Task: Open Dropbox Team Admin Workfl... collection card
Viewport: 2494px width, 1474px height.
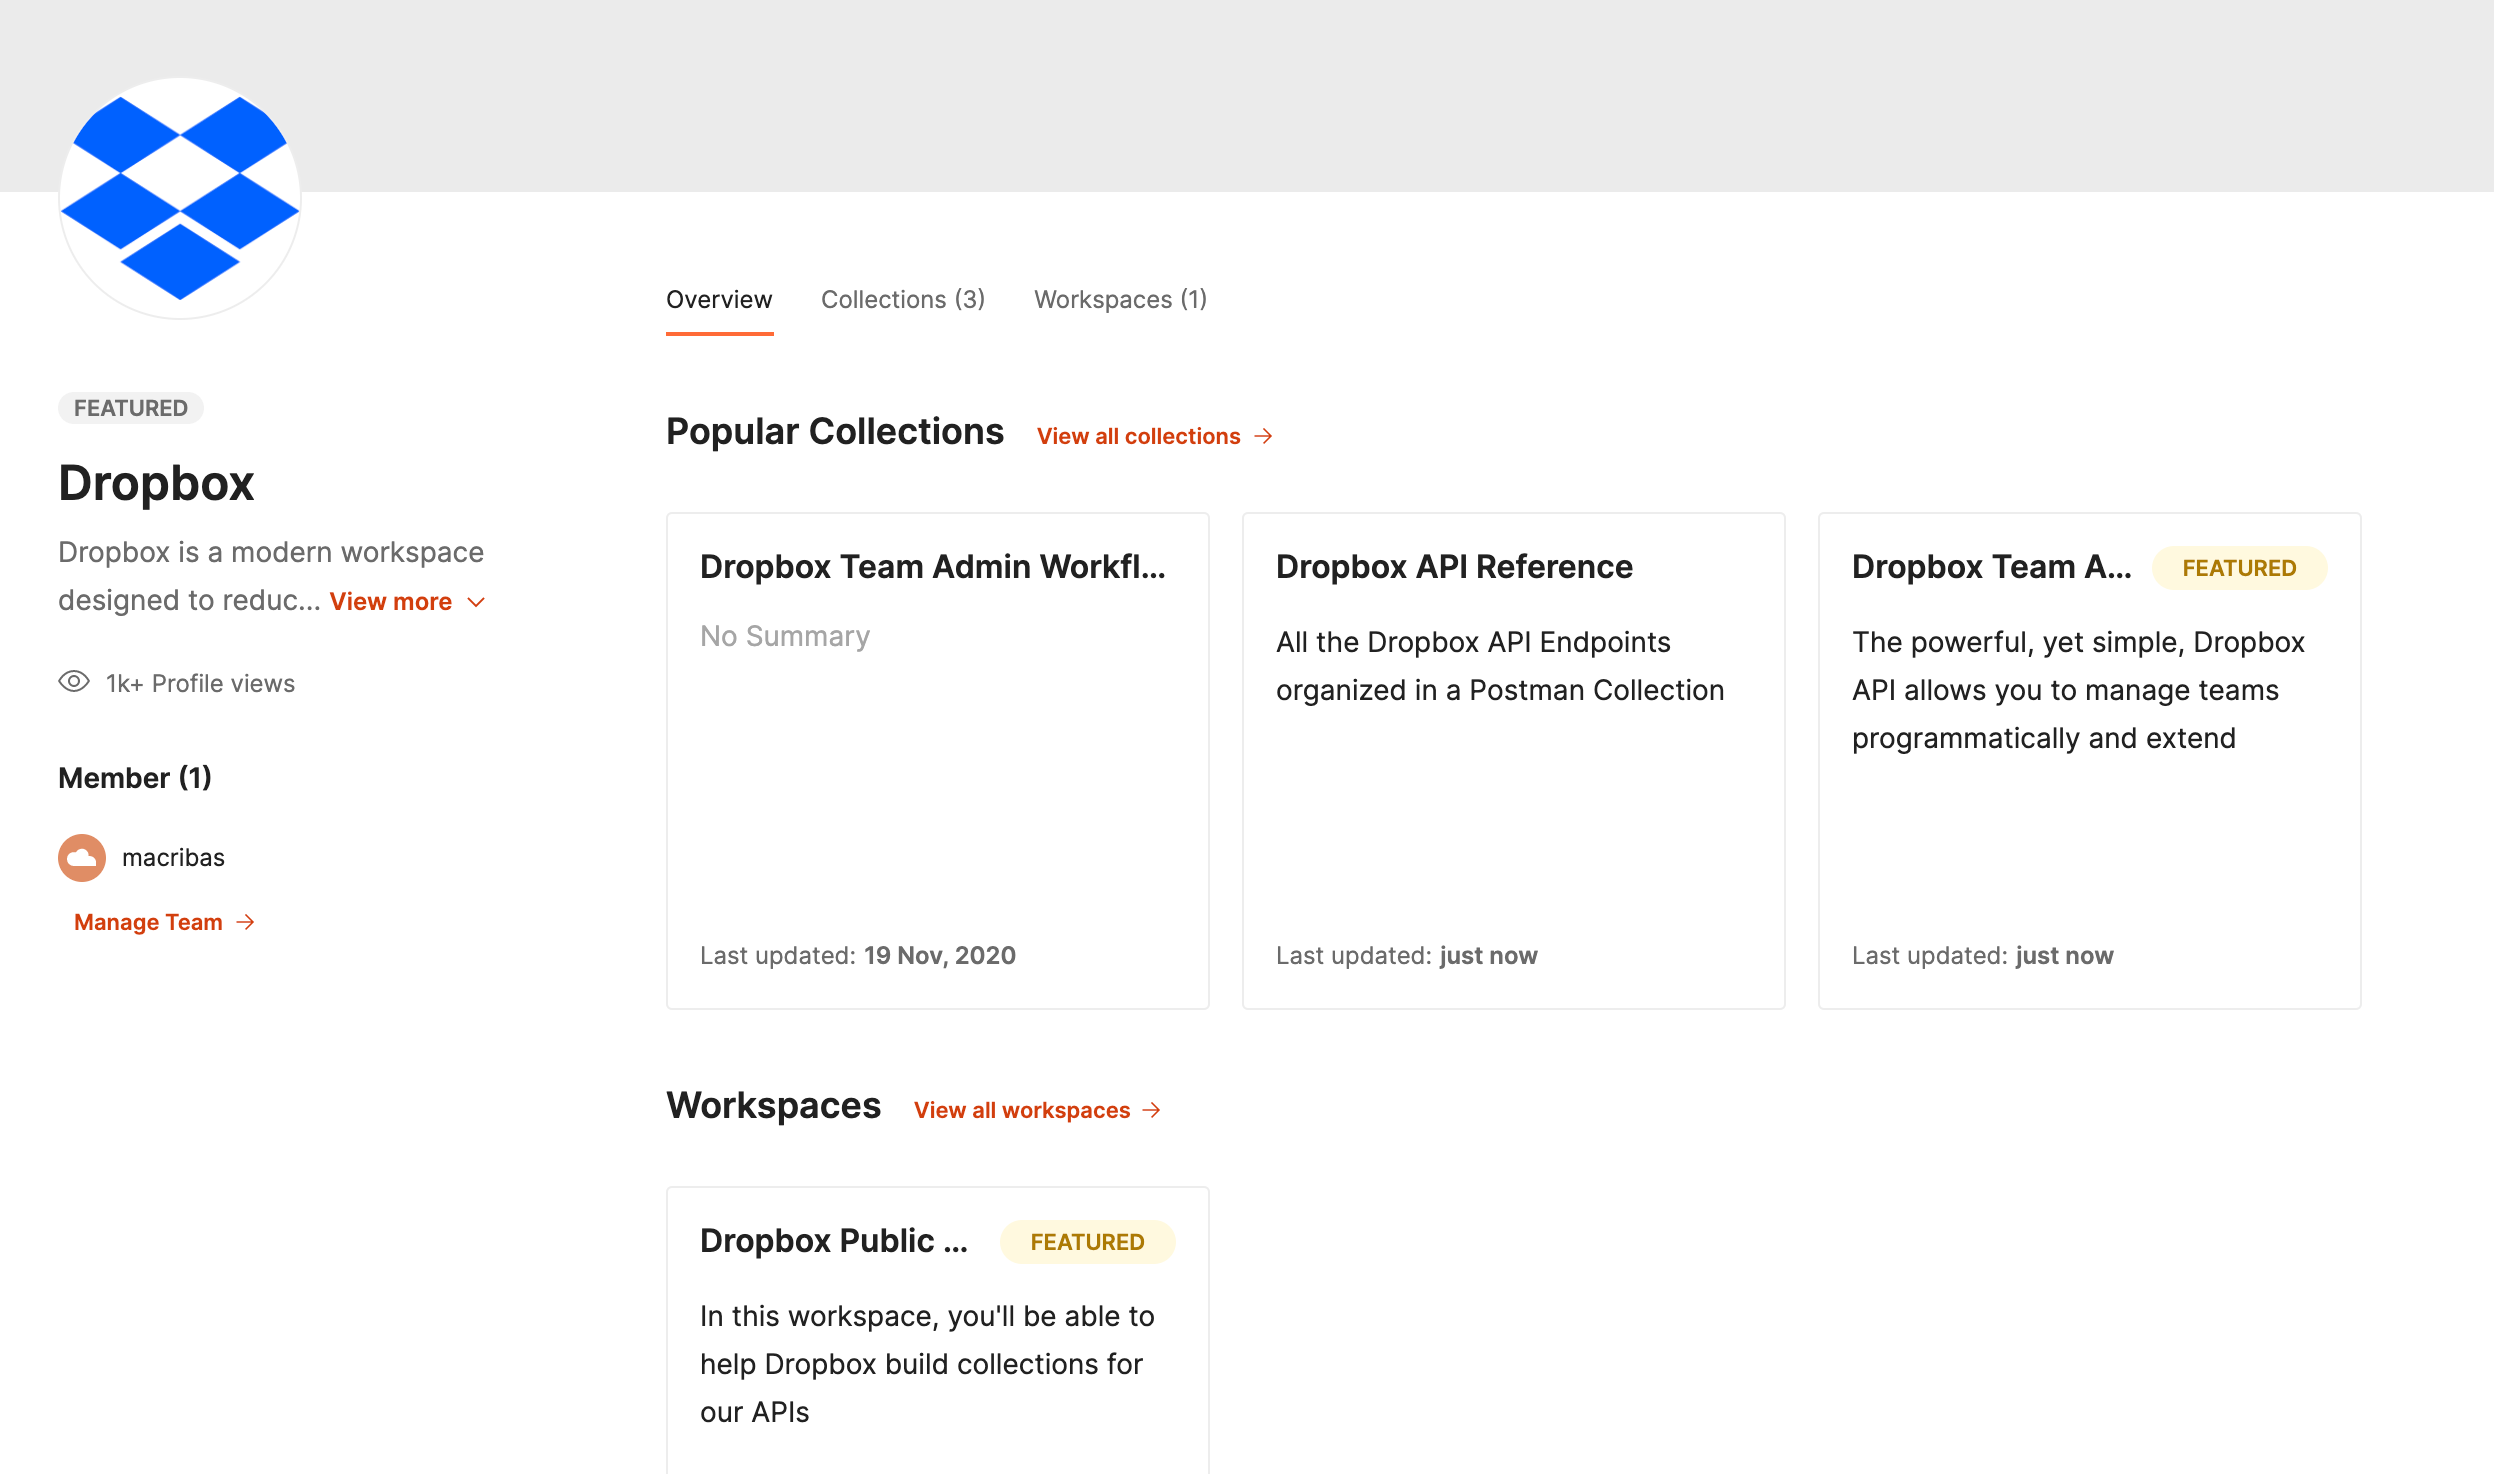Action: (937, 761)
